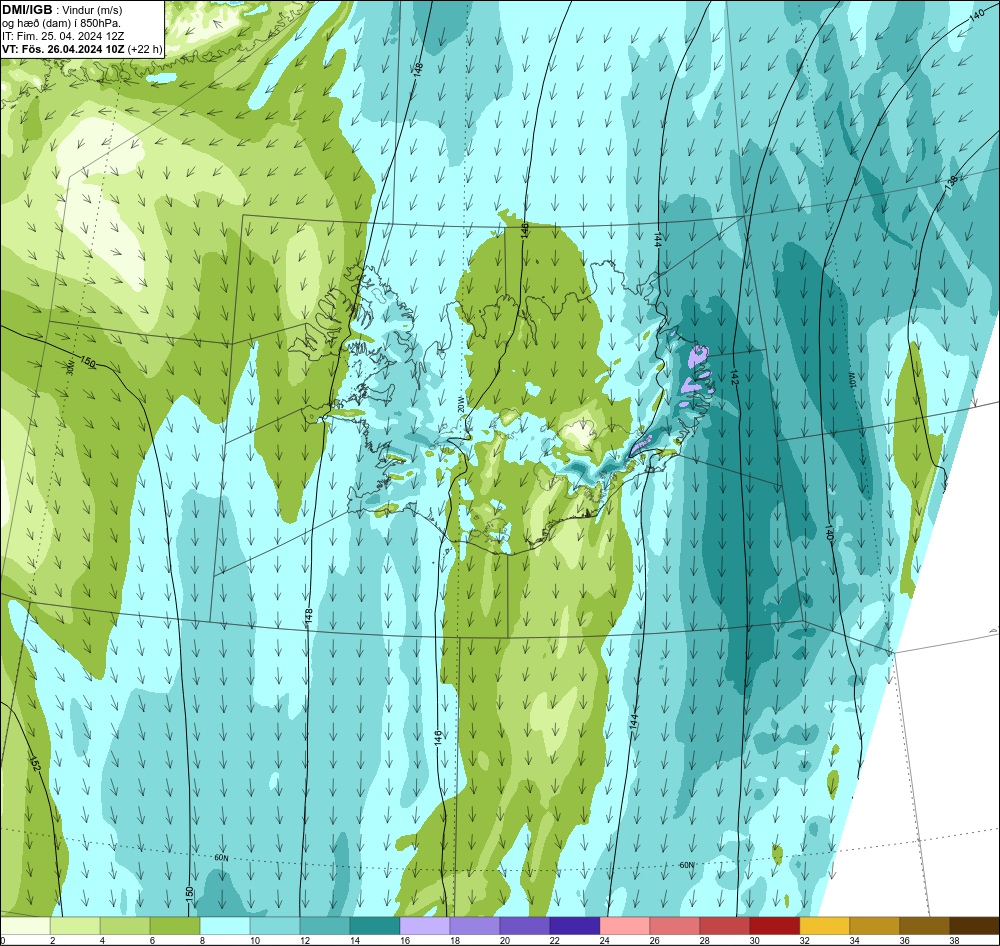Click the legend tick label '2'
The width and height of the screenshot is (1000, 946).
[x=52, y=940]
